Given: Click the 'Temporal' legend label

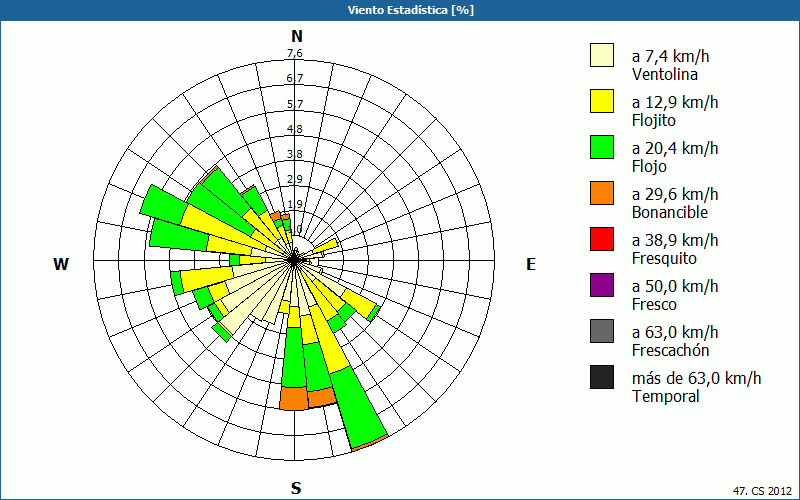Looking at the screenshot, I should pos(665,396).
